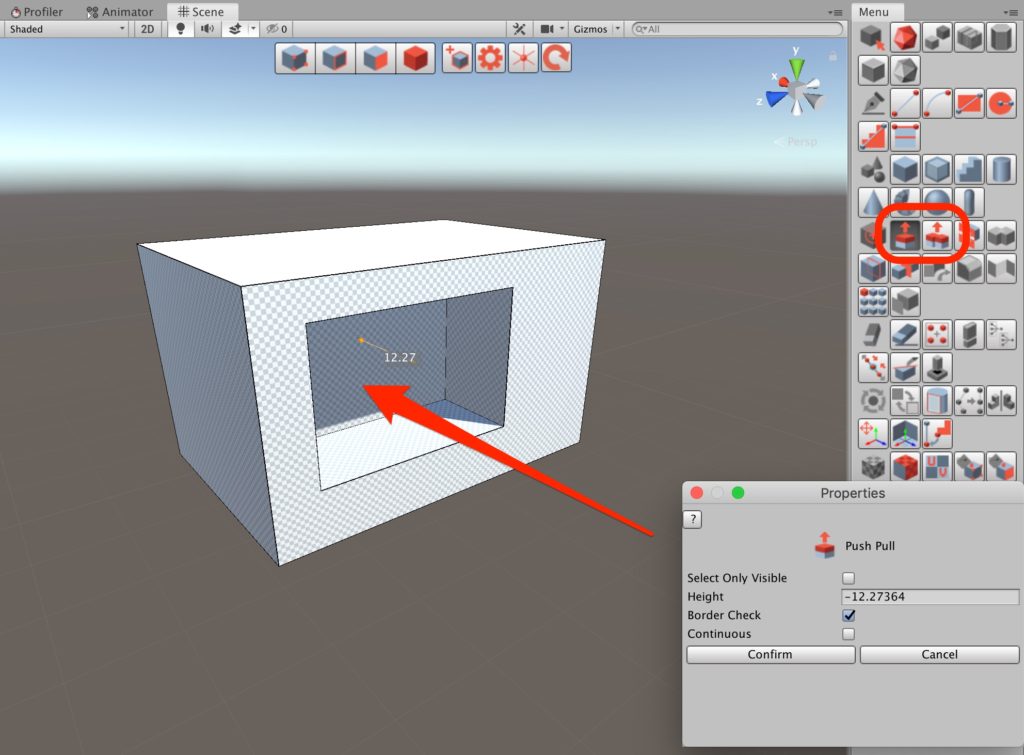The width and height of the screenshot is (1024, 755).
Task: Confirm the Push Pull operation
Action: coord(770,655)
